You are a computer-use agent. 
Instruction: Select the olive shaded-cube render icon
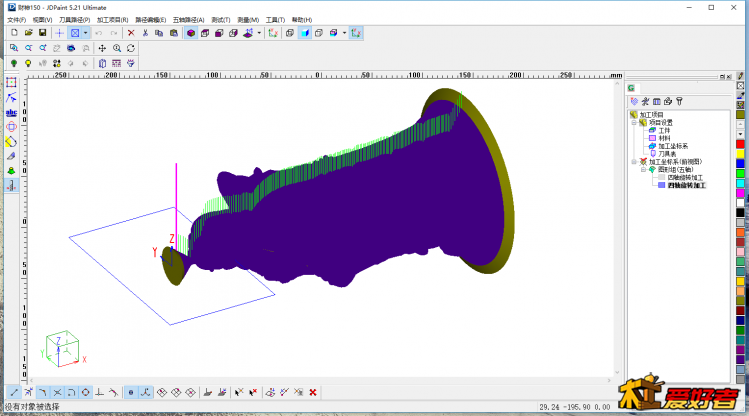[x=191, y=33]
